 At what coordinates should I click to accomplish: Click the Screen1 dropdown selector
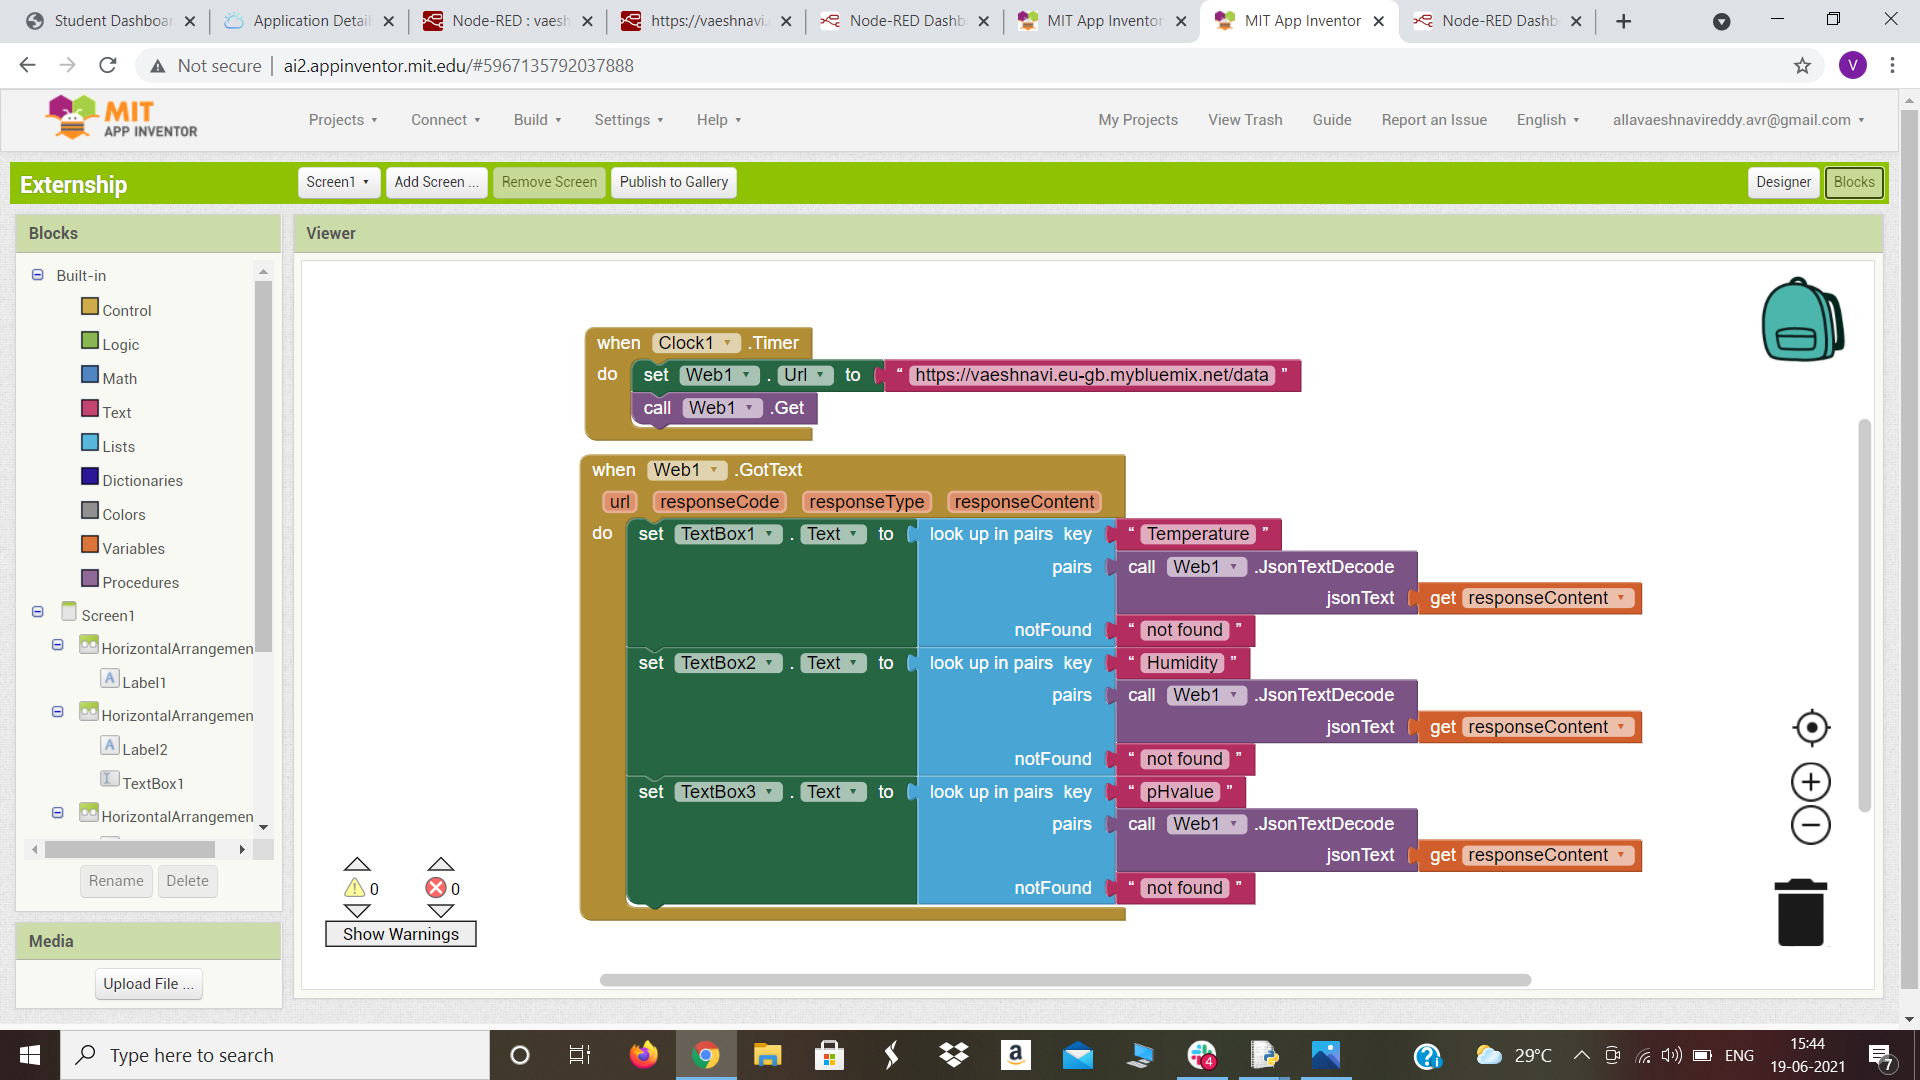334,182
